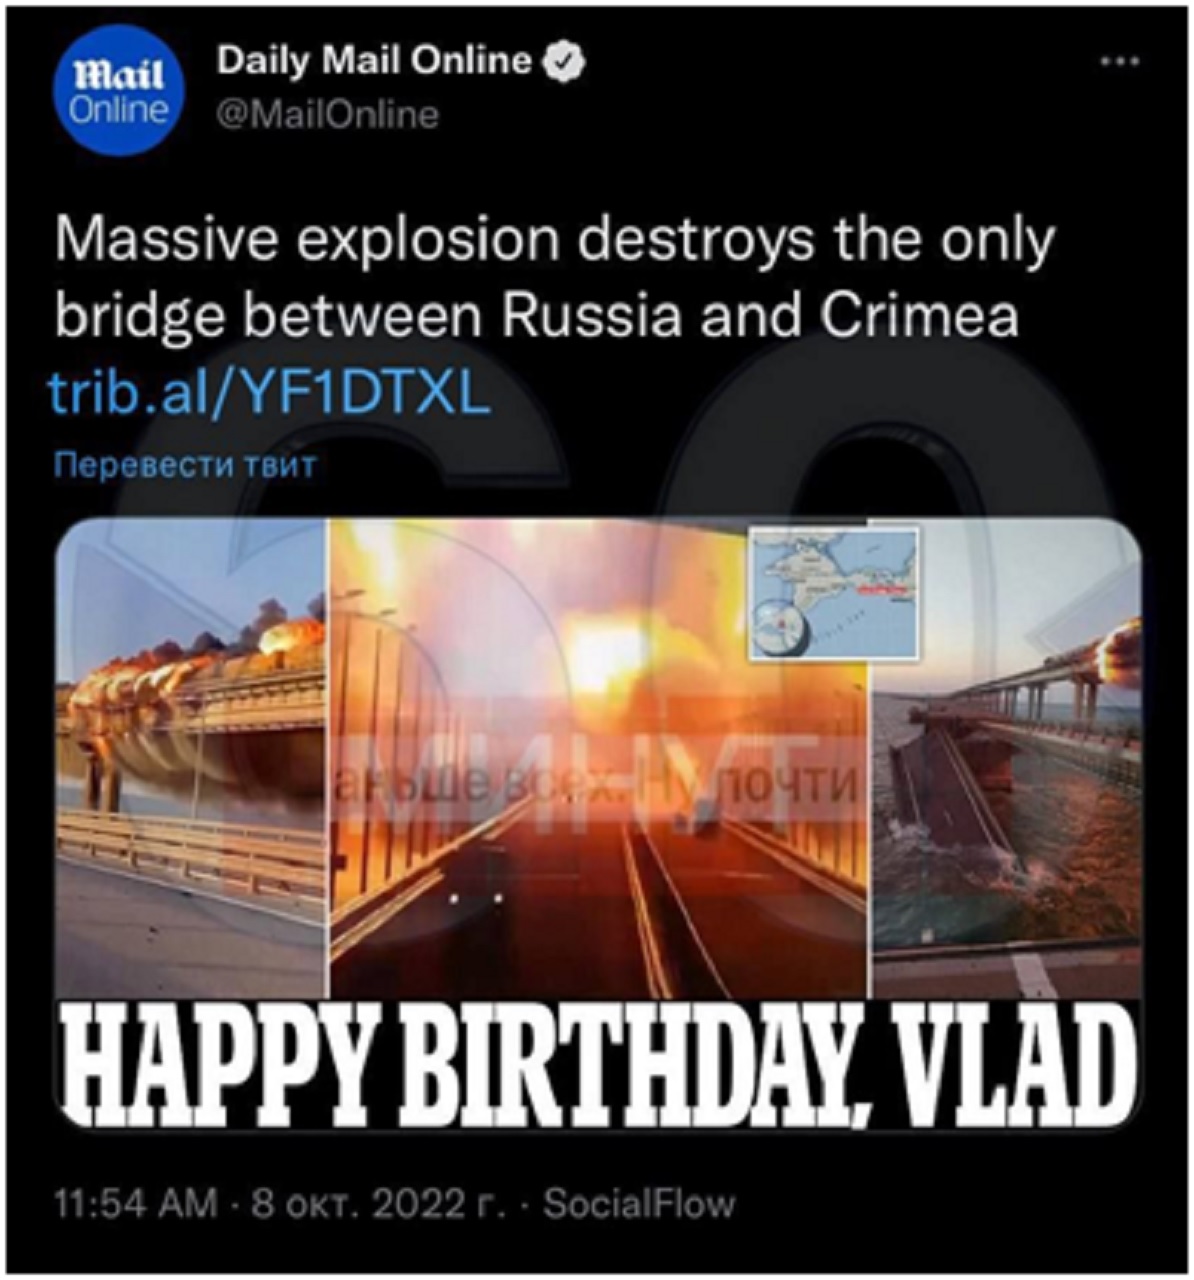Click the Russian watermark text on the middle image
Screen dimensions: 1194x1280
pos(598,787)
